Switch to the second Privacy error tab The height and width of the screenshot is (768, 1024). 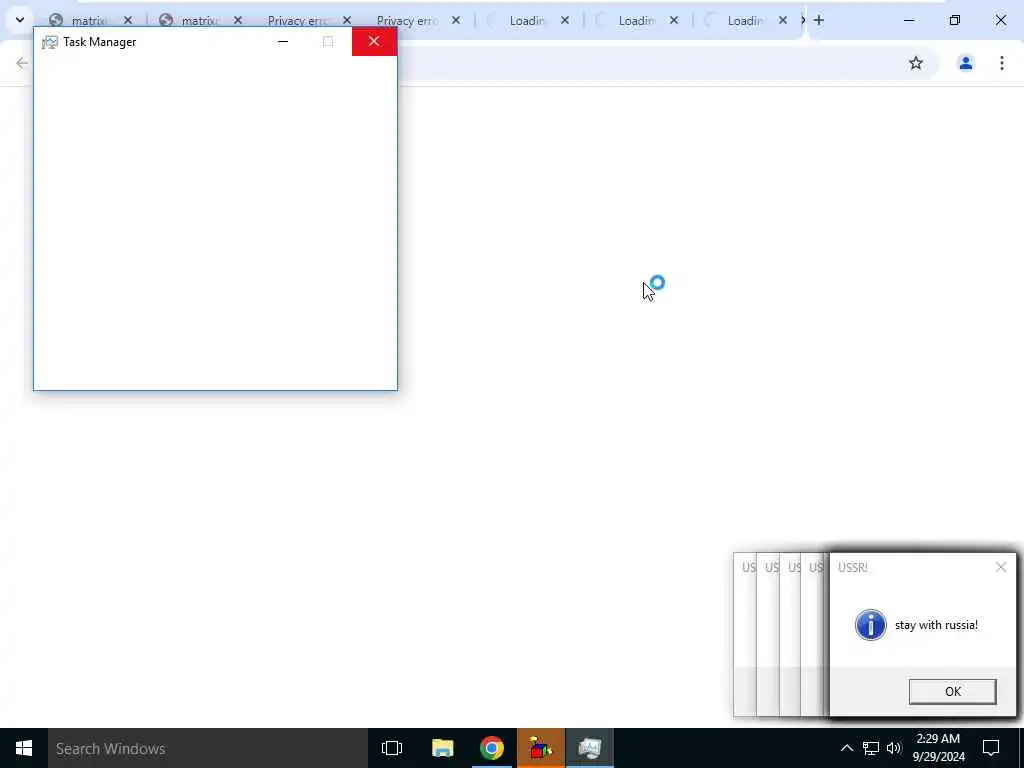pyautogui.click(x=406, y=20)
